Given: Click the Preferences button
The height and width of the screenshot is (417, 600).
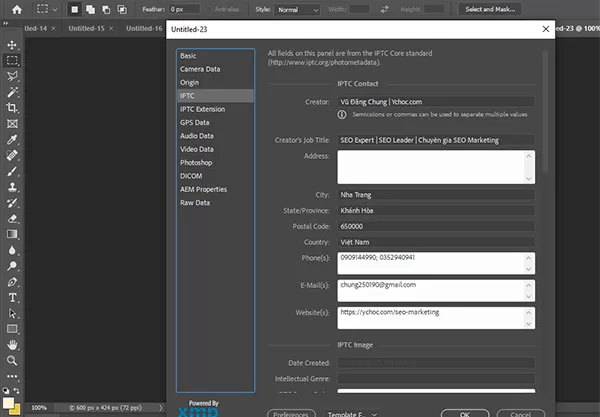Looking at the screenshot, I should (291, 414).
